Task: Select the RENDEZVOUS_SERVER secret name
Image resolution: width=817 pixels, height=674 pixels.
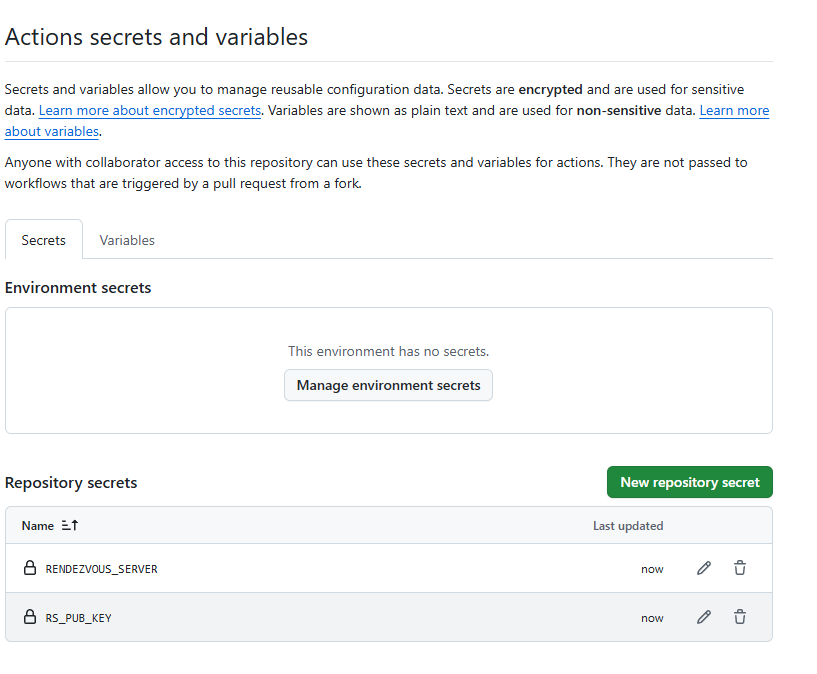Action: click(x=101, y=569)
